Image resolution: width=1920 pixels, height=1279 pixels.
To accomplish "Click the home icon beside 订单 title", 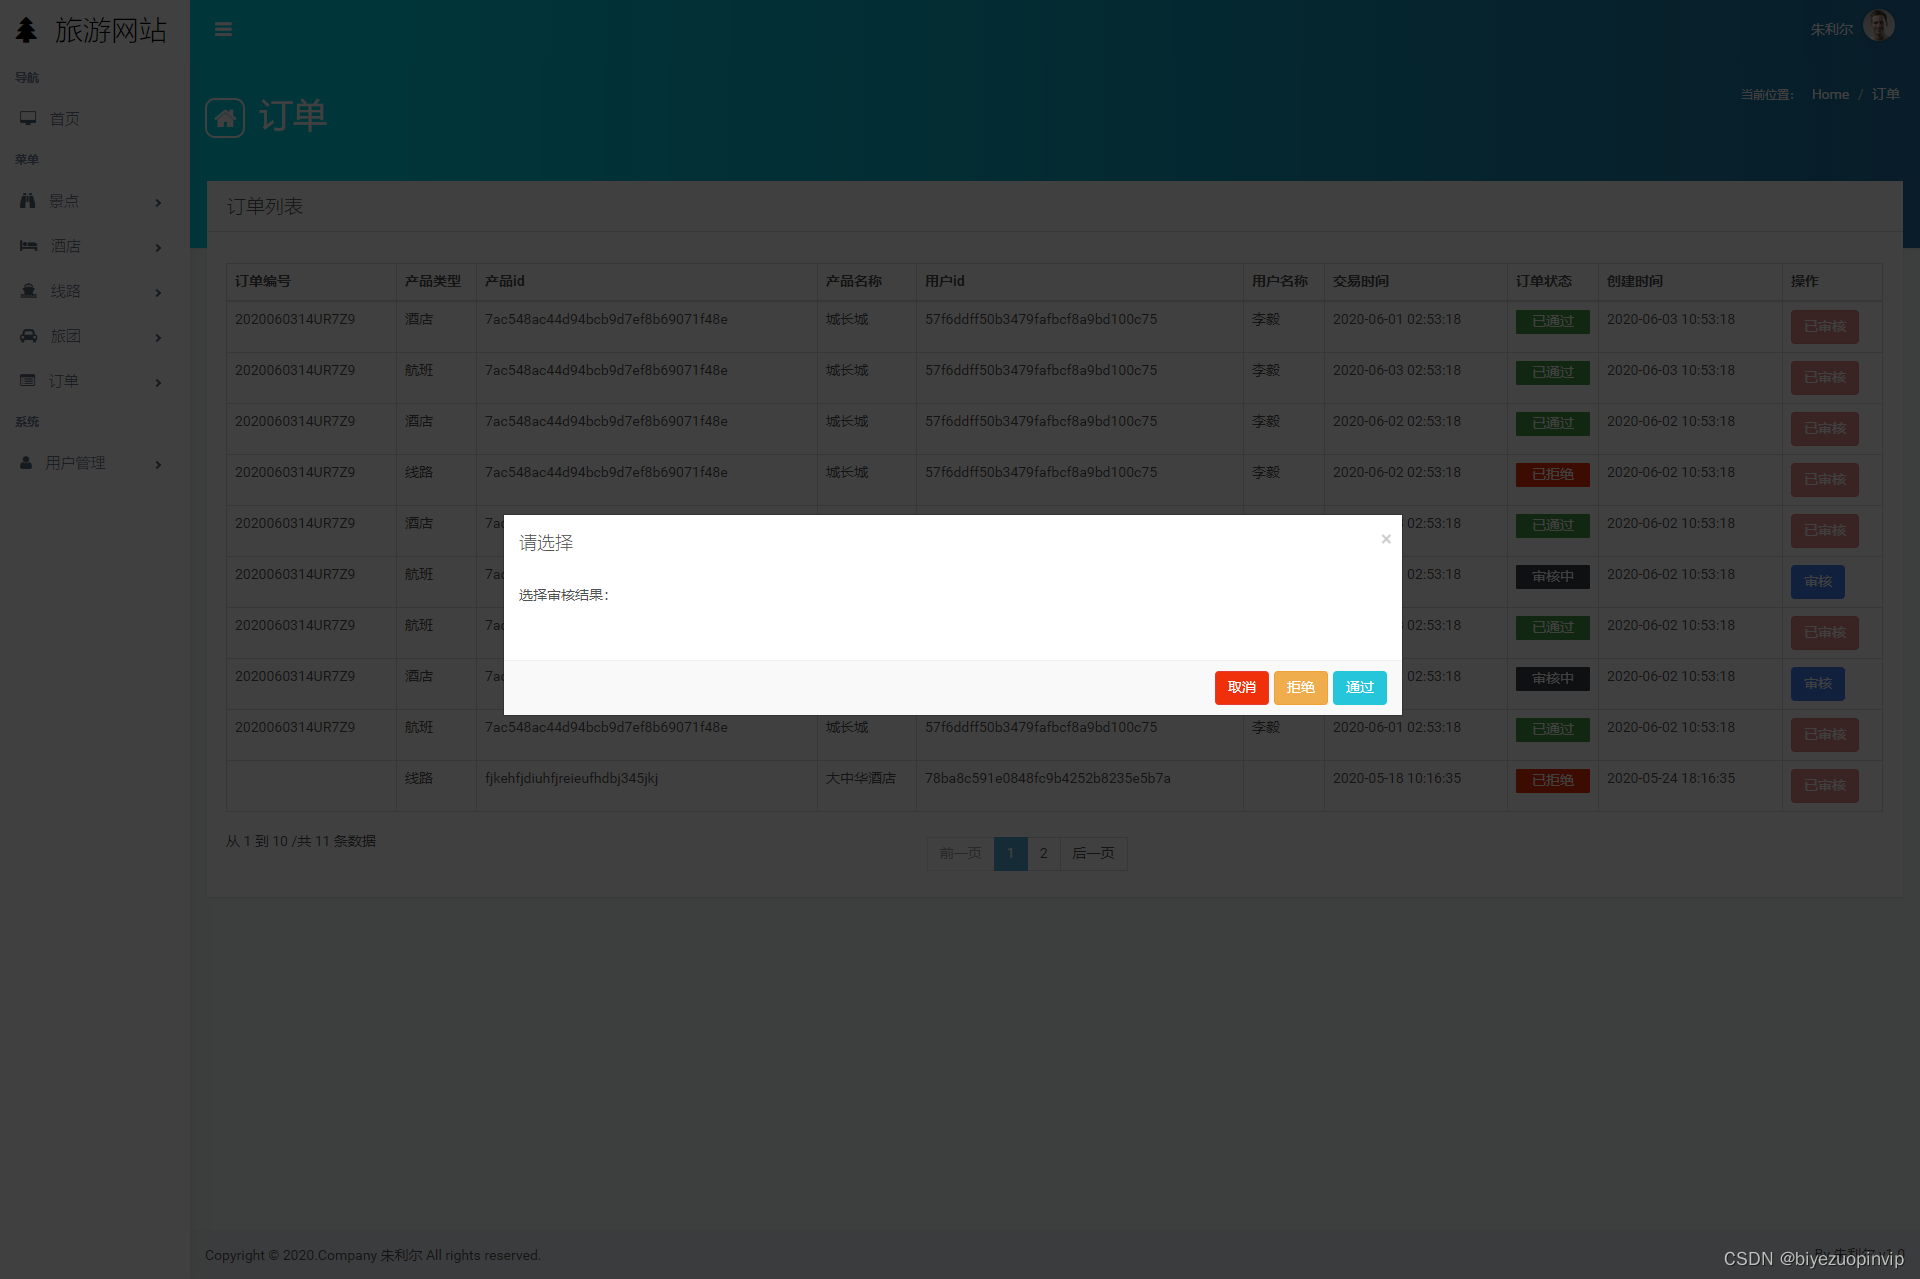I will pyautogui.click(x=225, y=118).
